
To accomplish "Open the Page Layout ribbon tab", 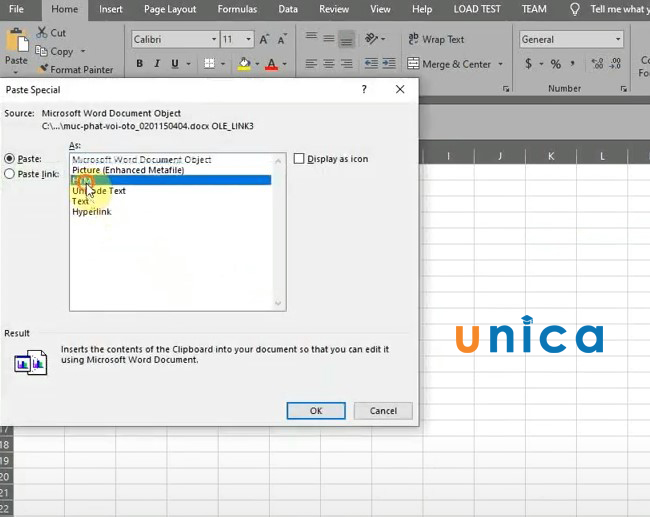I will (x=170, y=9).
